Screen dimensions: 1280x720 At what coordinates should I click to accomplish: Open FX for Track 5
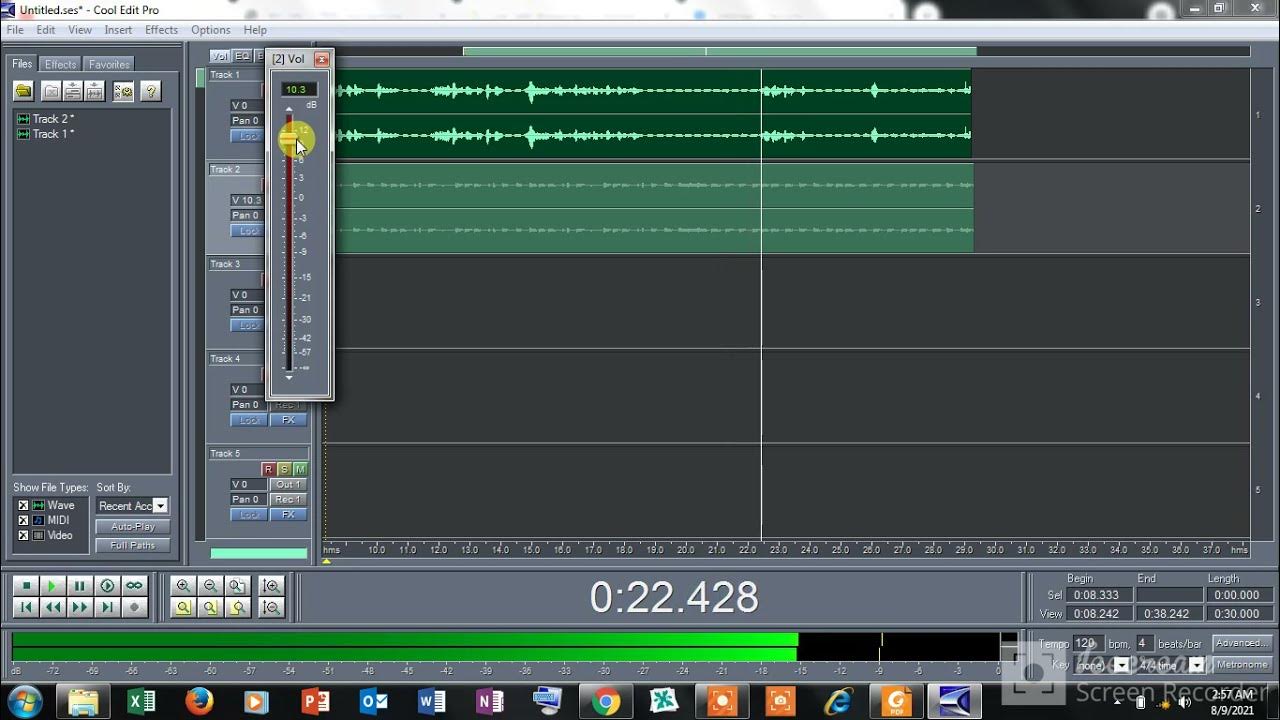pyautogui.click(x=288, y=514)
